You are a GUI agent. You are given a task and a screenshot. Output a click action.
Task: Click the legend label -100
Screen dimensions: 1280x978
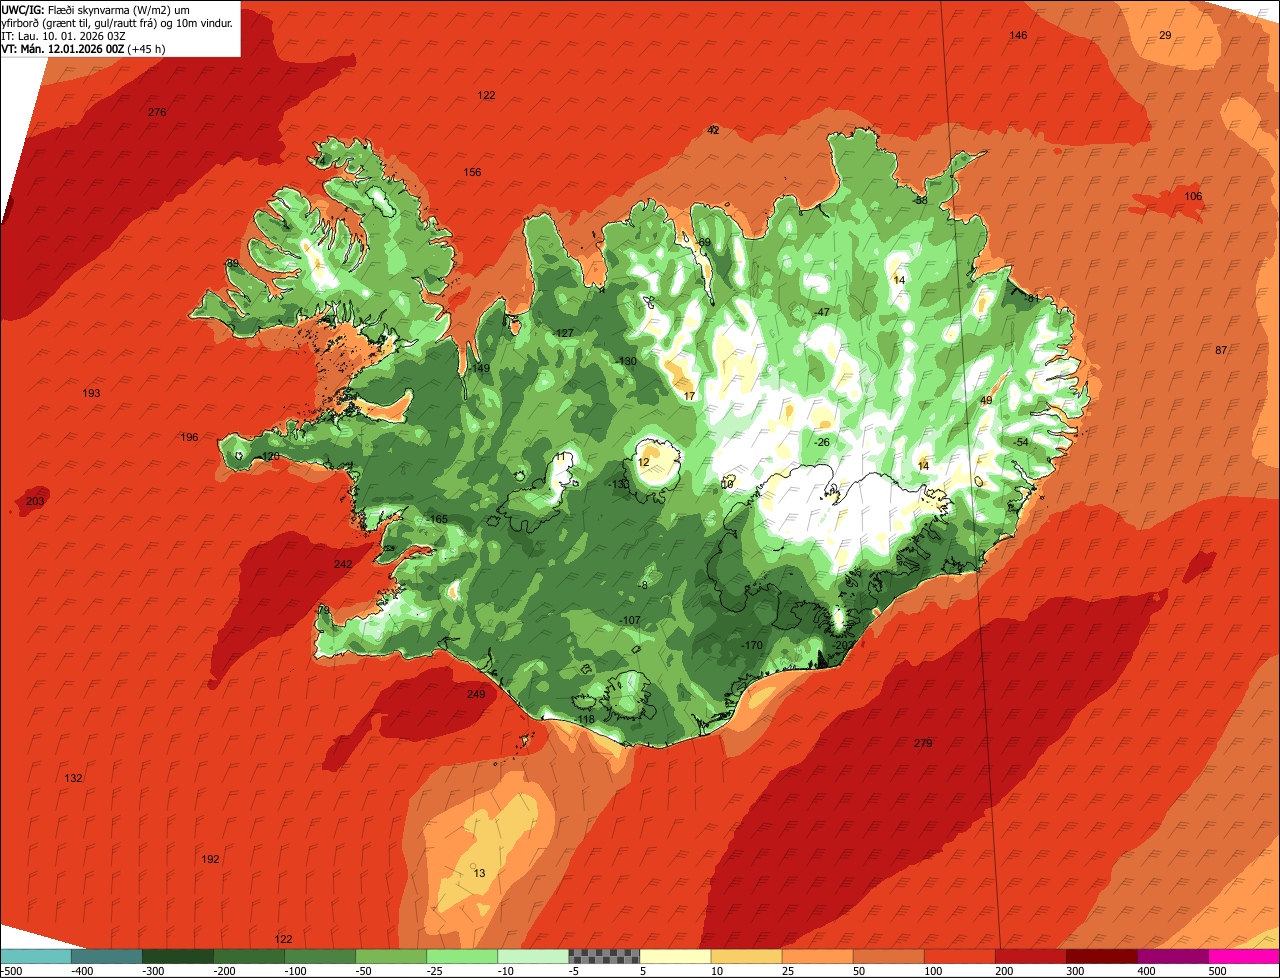click(298, 971)
